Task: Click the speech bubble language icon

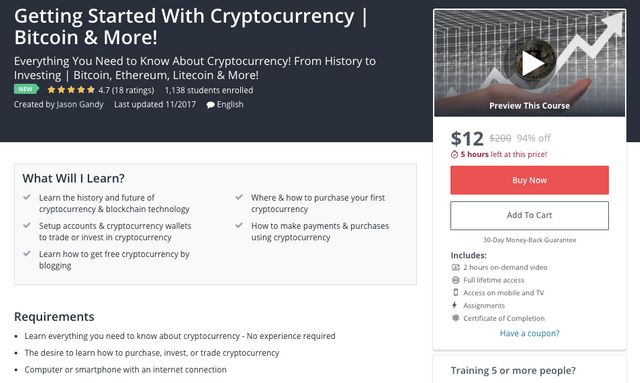Action: [x=210, y=105]
